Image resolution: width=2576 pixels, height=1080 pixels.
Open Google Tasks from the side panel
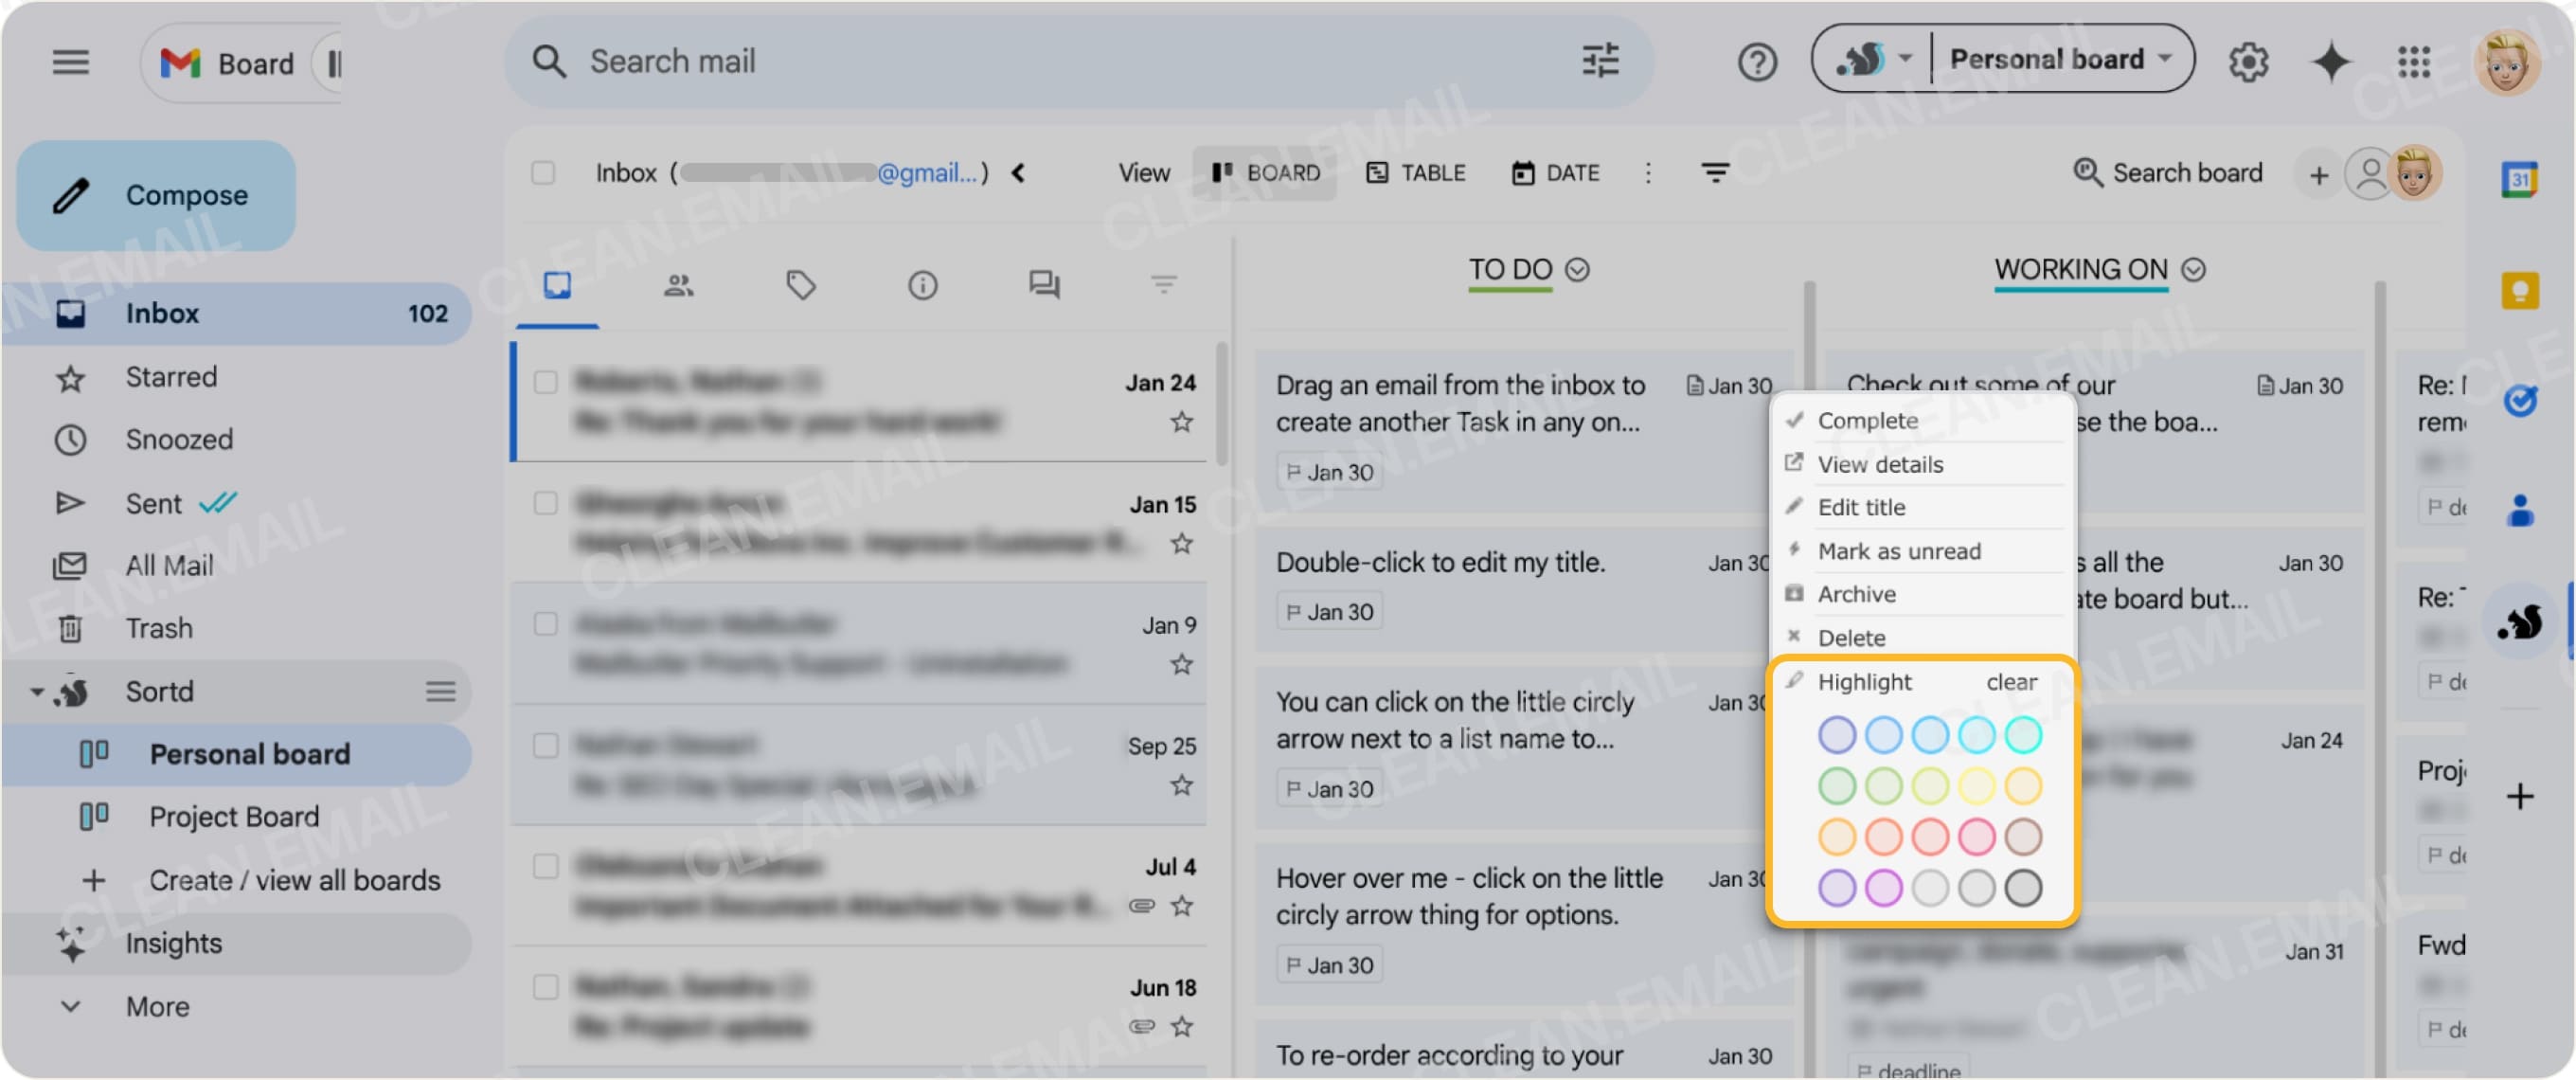pyautogui.click(x=2520, y=402)
